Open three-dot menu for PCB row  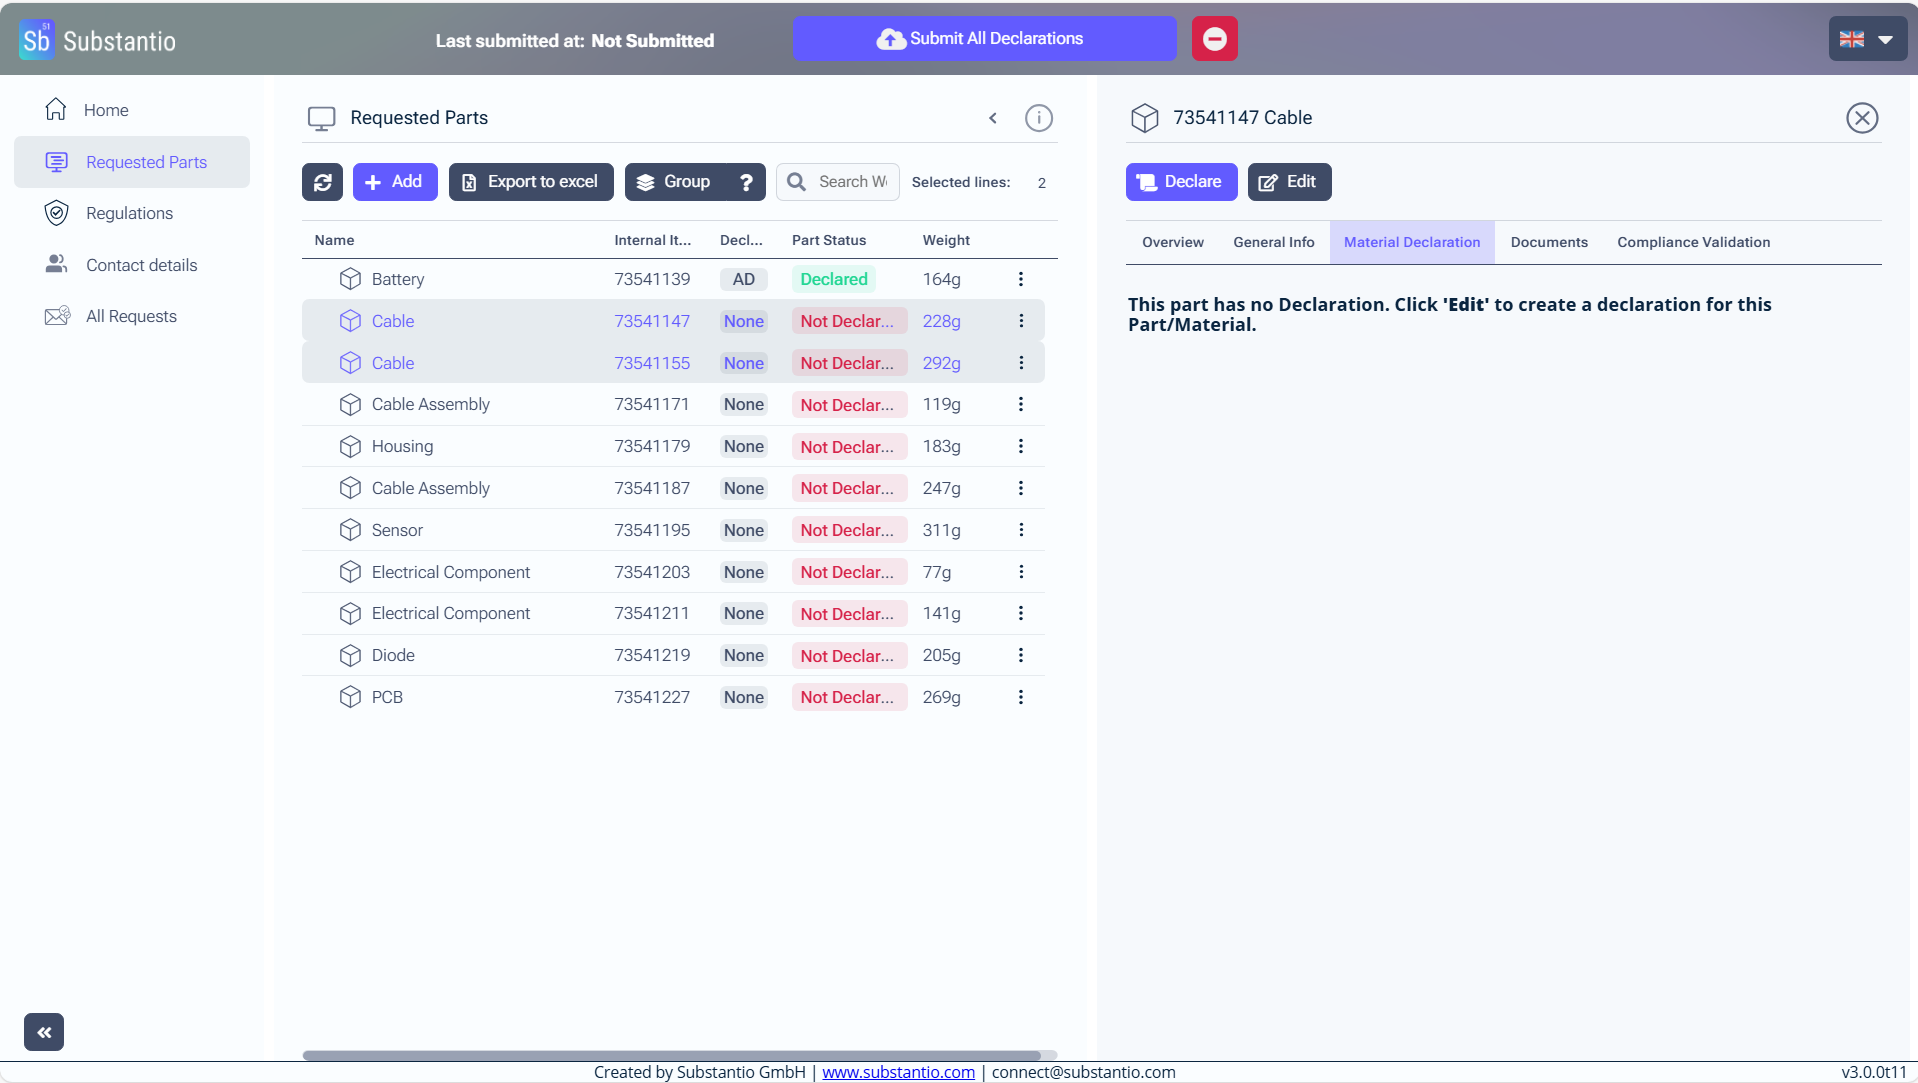click(x=1020, y=697)
